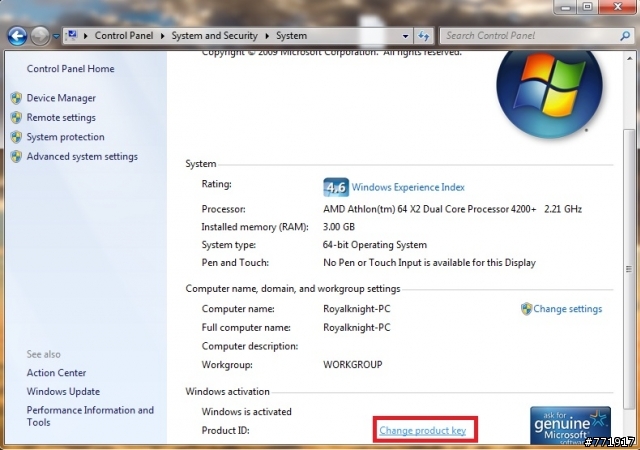Click the genuine Microsoft software badge
The image size is (640, 450).
570,425
